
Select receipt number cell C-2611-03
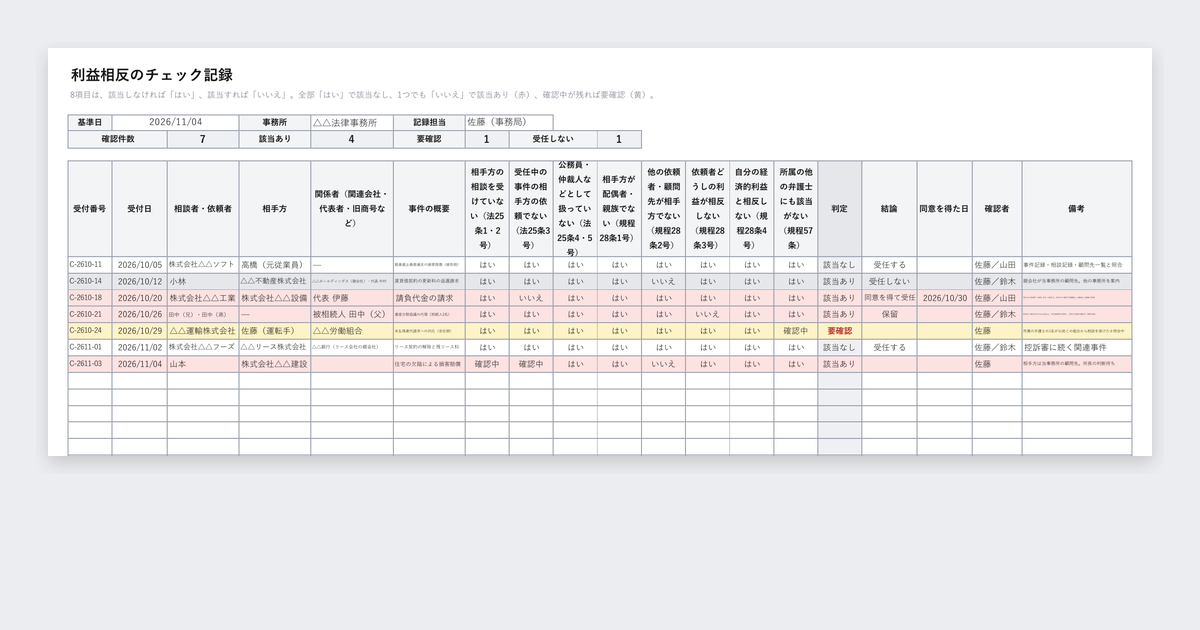click(90, 364)
